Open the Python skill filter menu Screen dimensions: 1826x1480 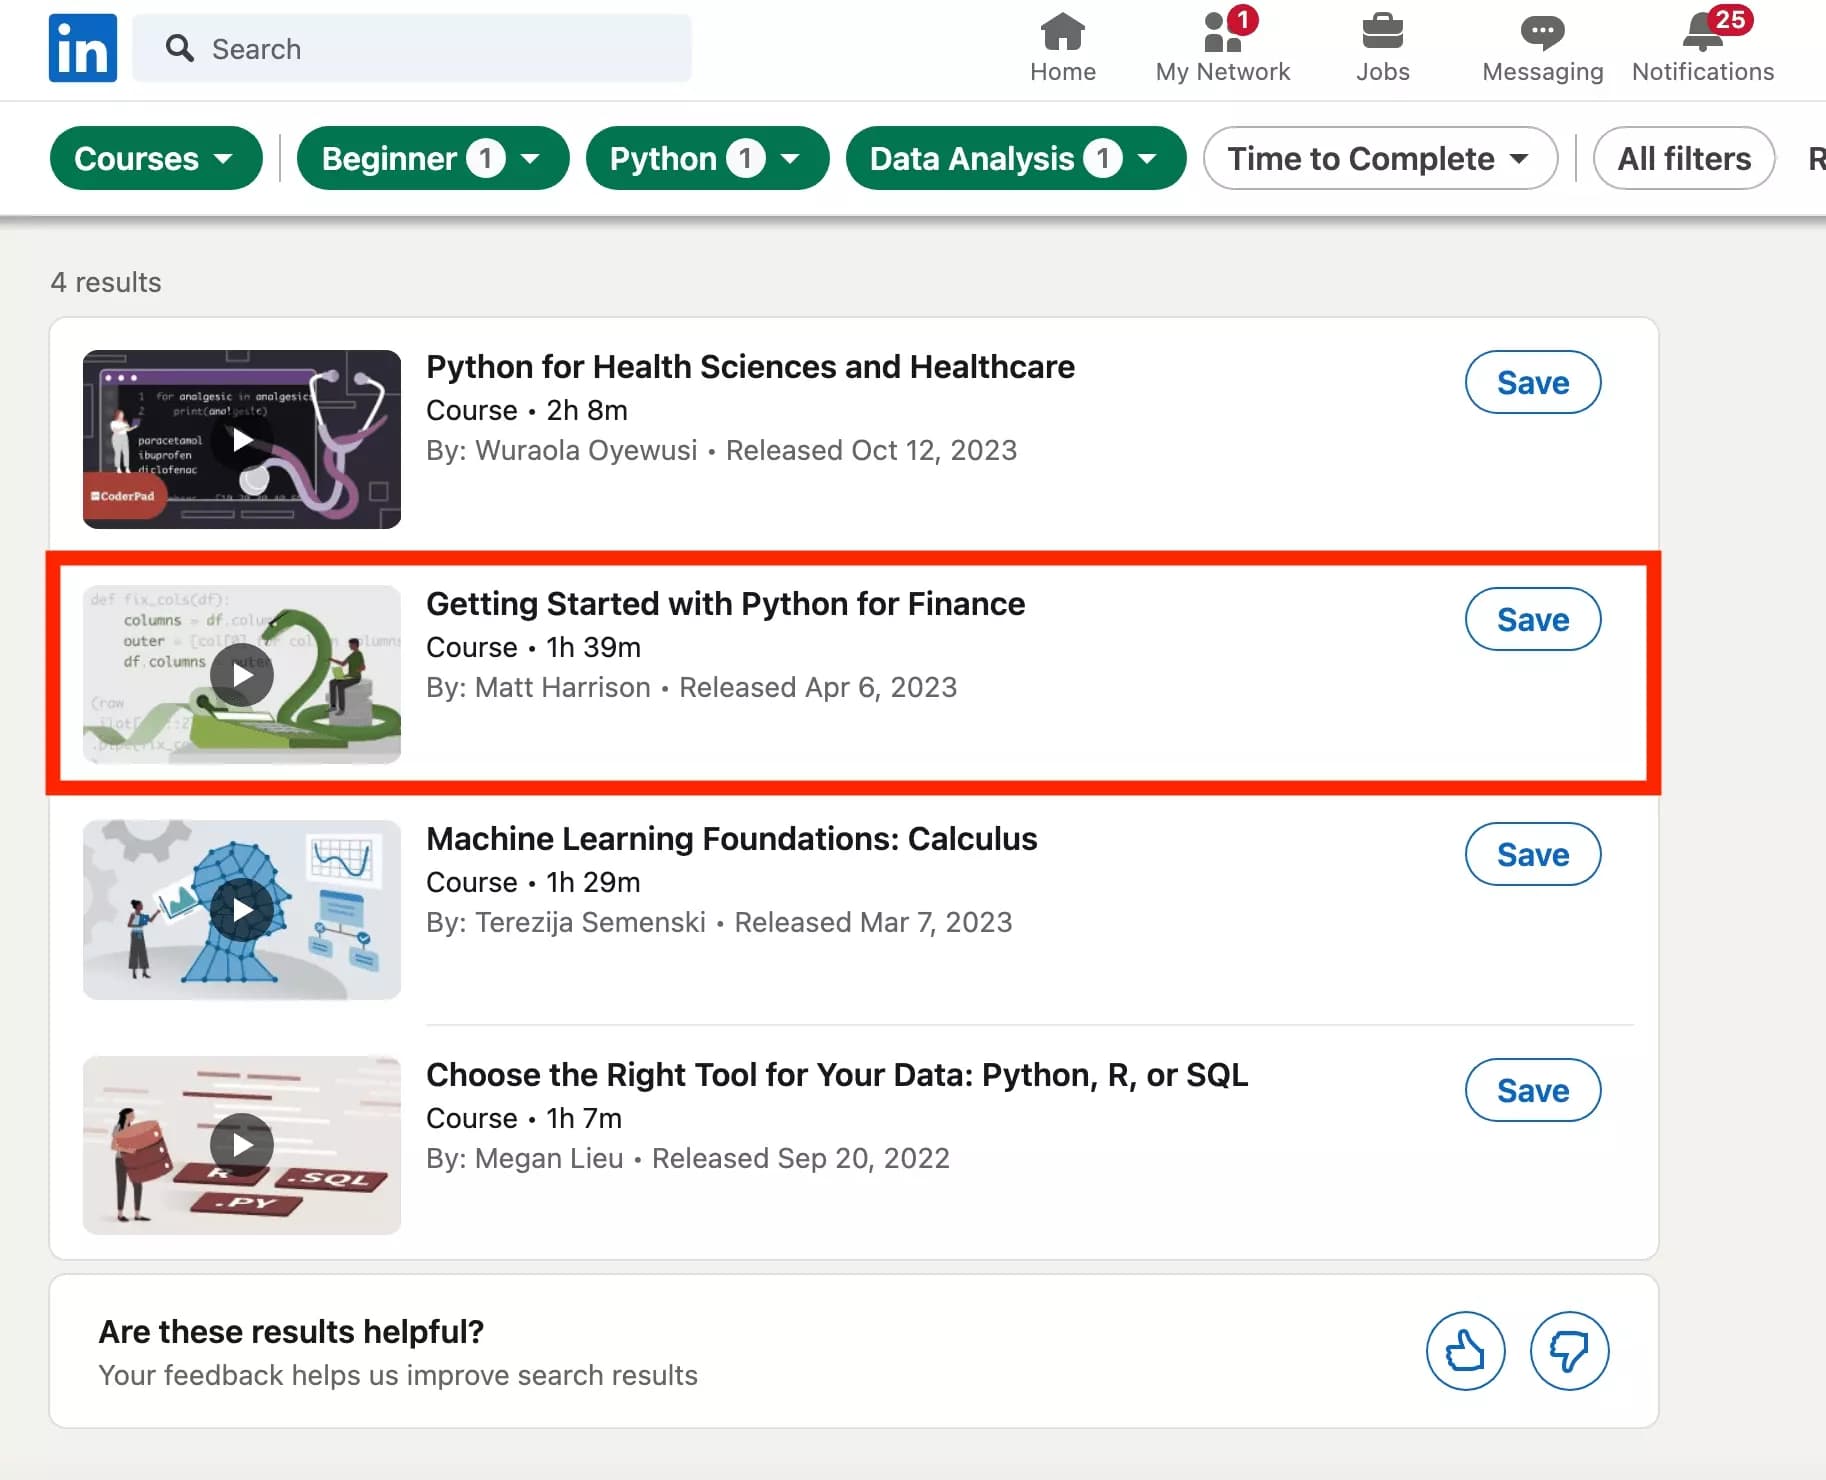point(706,158)
